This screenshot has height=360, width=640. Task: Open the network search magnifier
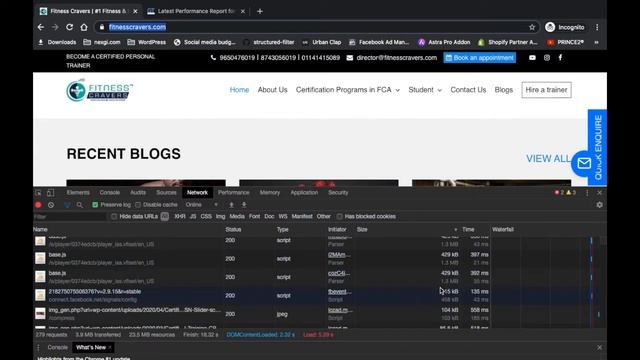80,205
